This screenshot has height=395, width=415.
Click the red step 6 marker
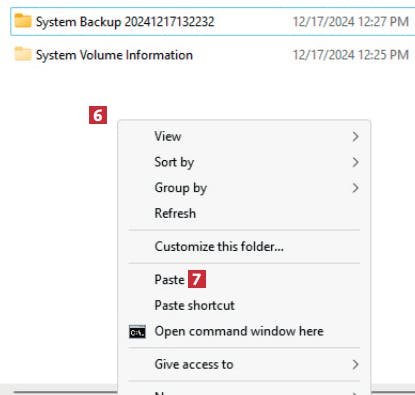click(x=98, y=115)
